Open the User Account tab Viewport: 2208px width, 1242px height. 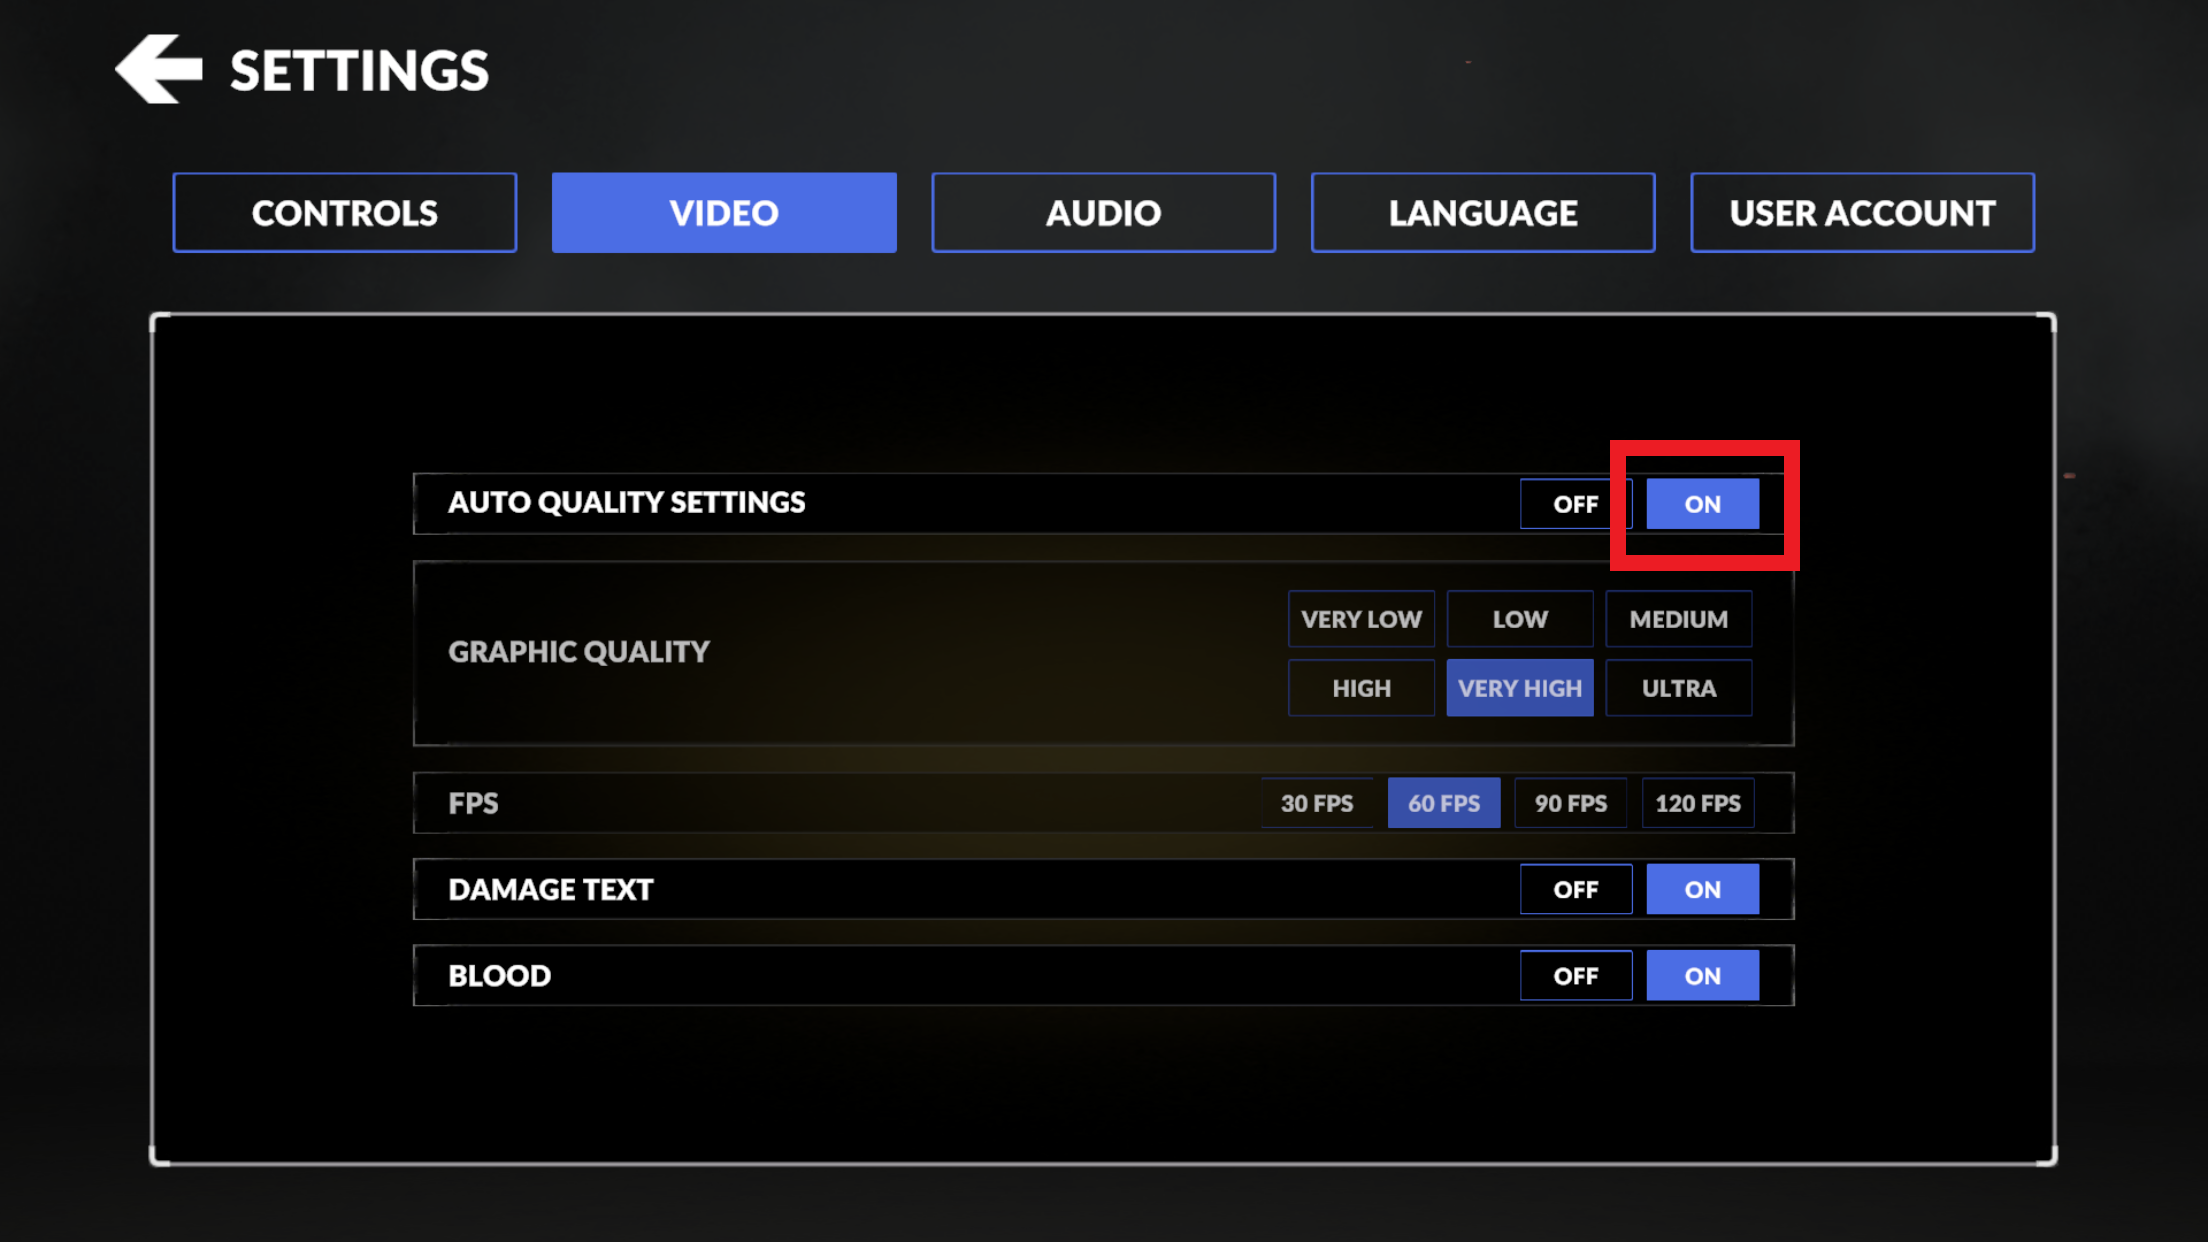point(1862,212)
